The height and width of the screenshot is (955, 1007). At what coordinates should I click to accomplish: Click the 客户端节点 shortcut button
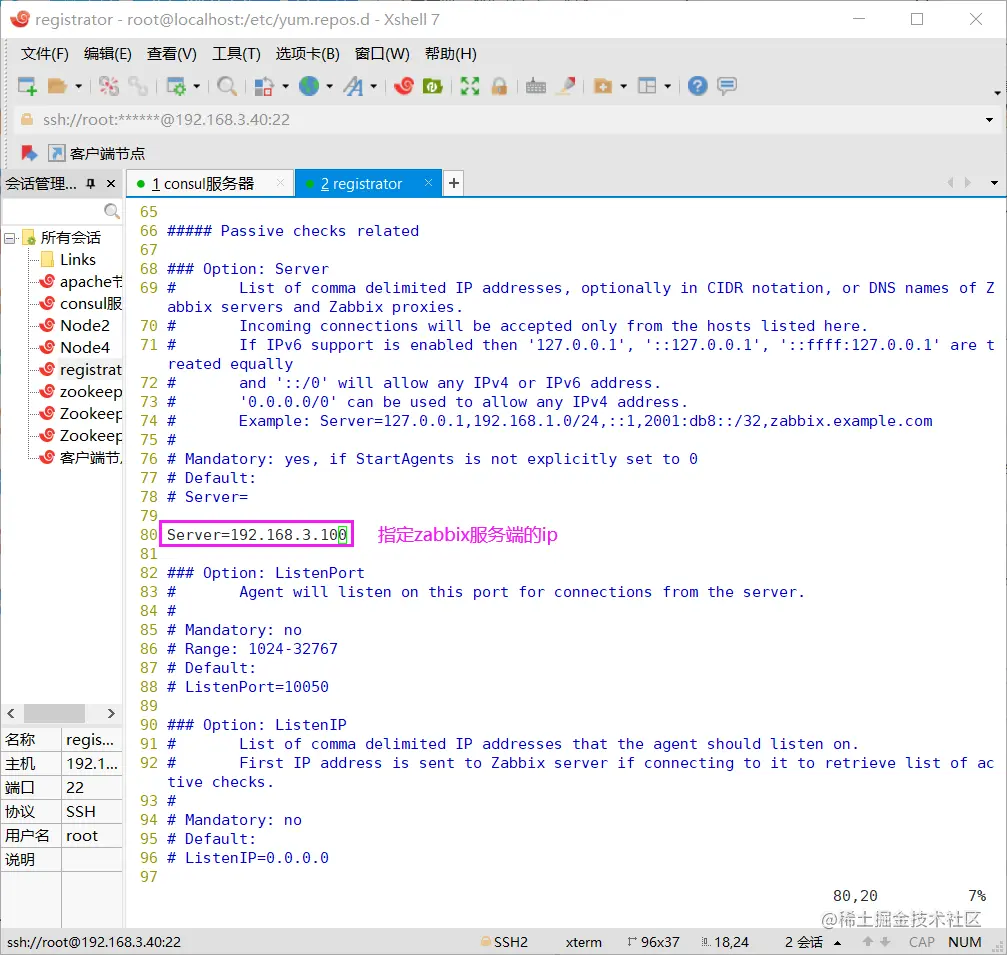click(97, 153)
